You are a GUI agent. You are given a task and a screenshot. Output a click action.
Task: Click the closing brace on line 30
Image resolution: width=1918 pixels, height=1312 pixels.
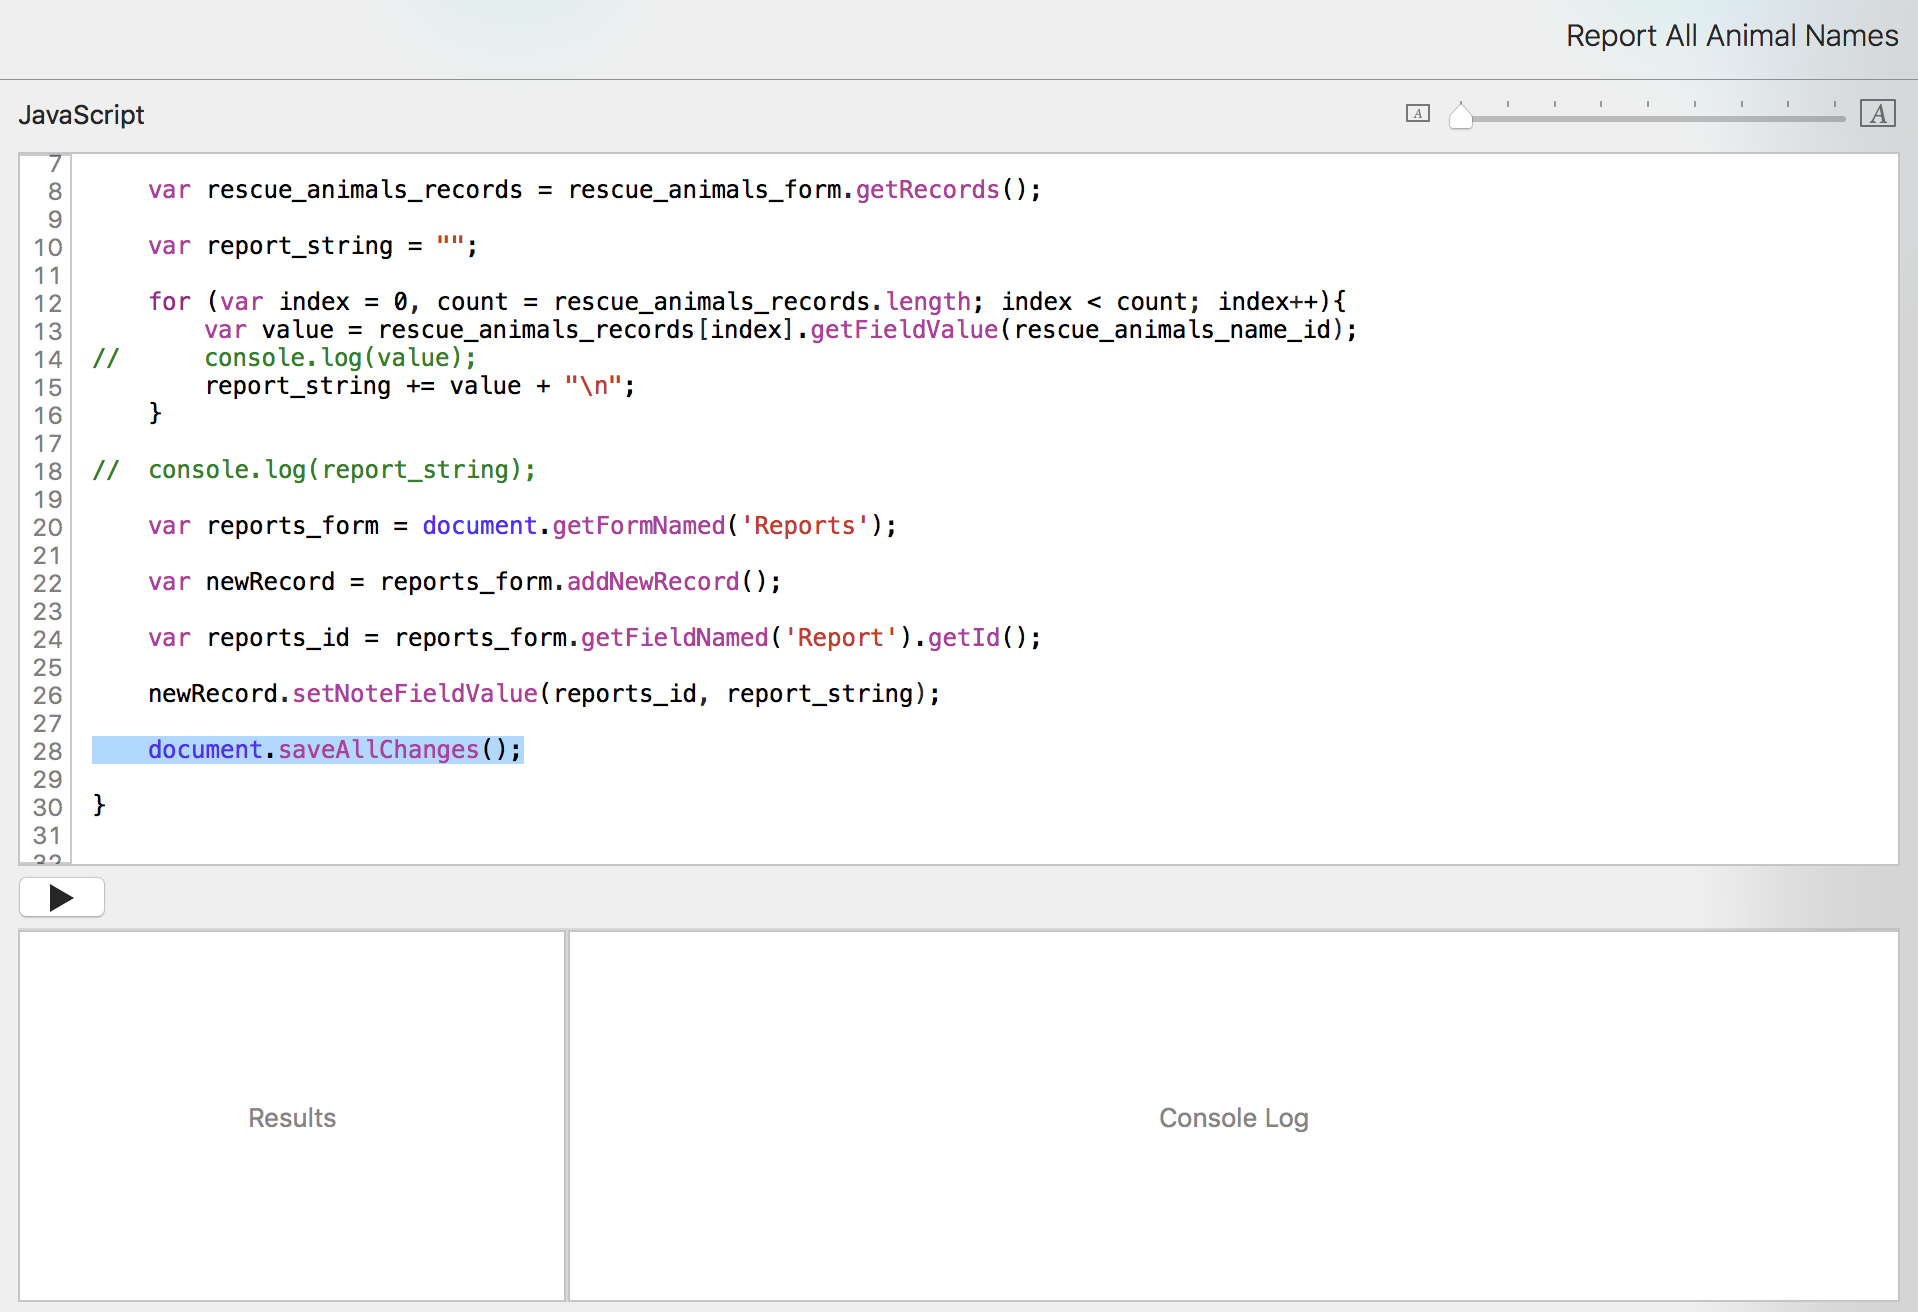click(99, 805)
